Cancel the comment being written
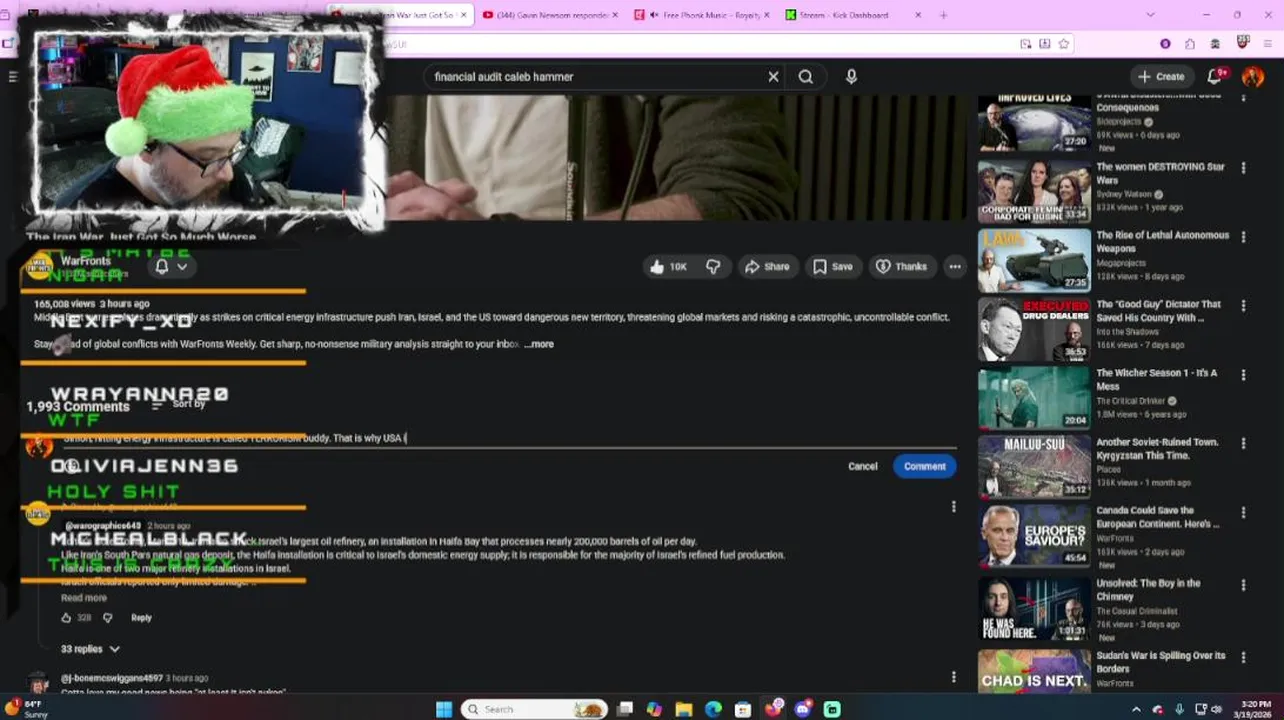1284x720 pixels. click(863, 466)
